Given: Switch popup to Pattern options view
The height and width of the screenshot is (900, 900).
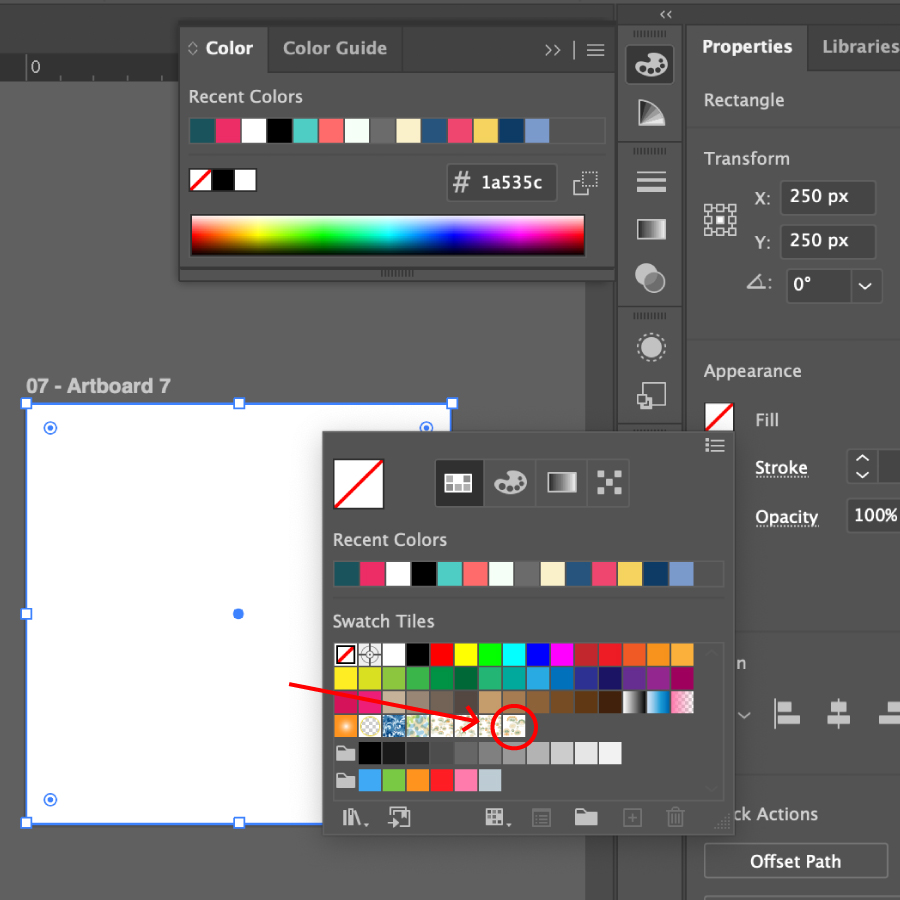Looking at the screenshot, I should click(608, 483).
